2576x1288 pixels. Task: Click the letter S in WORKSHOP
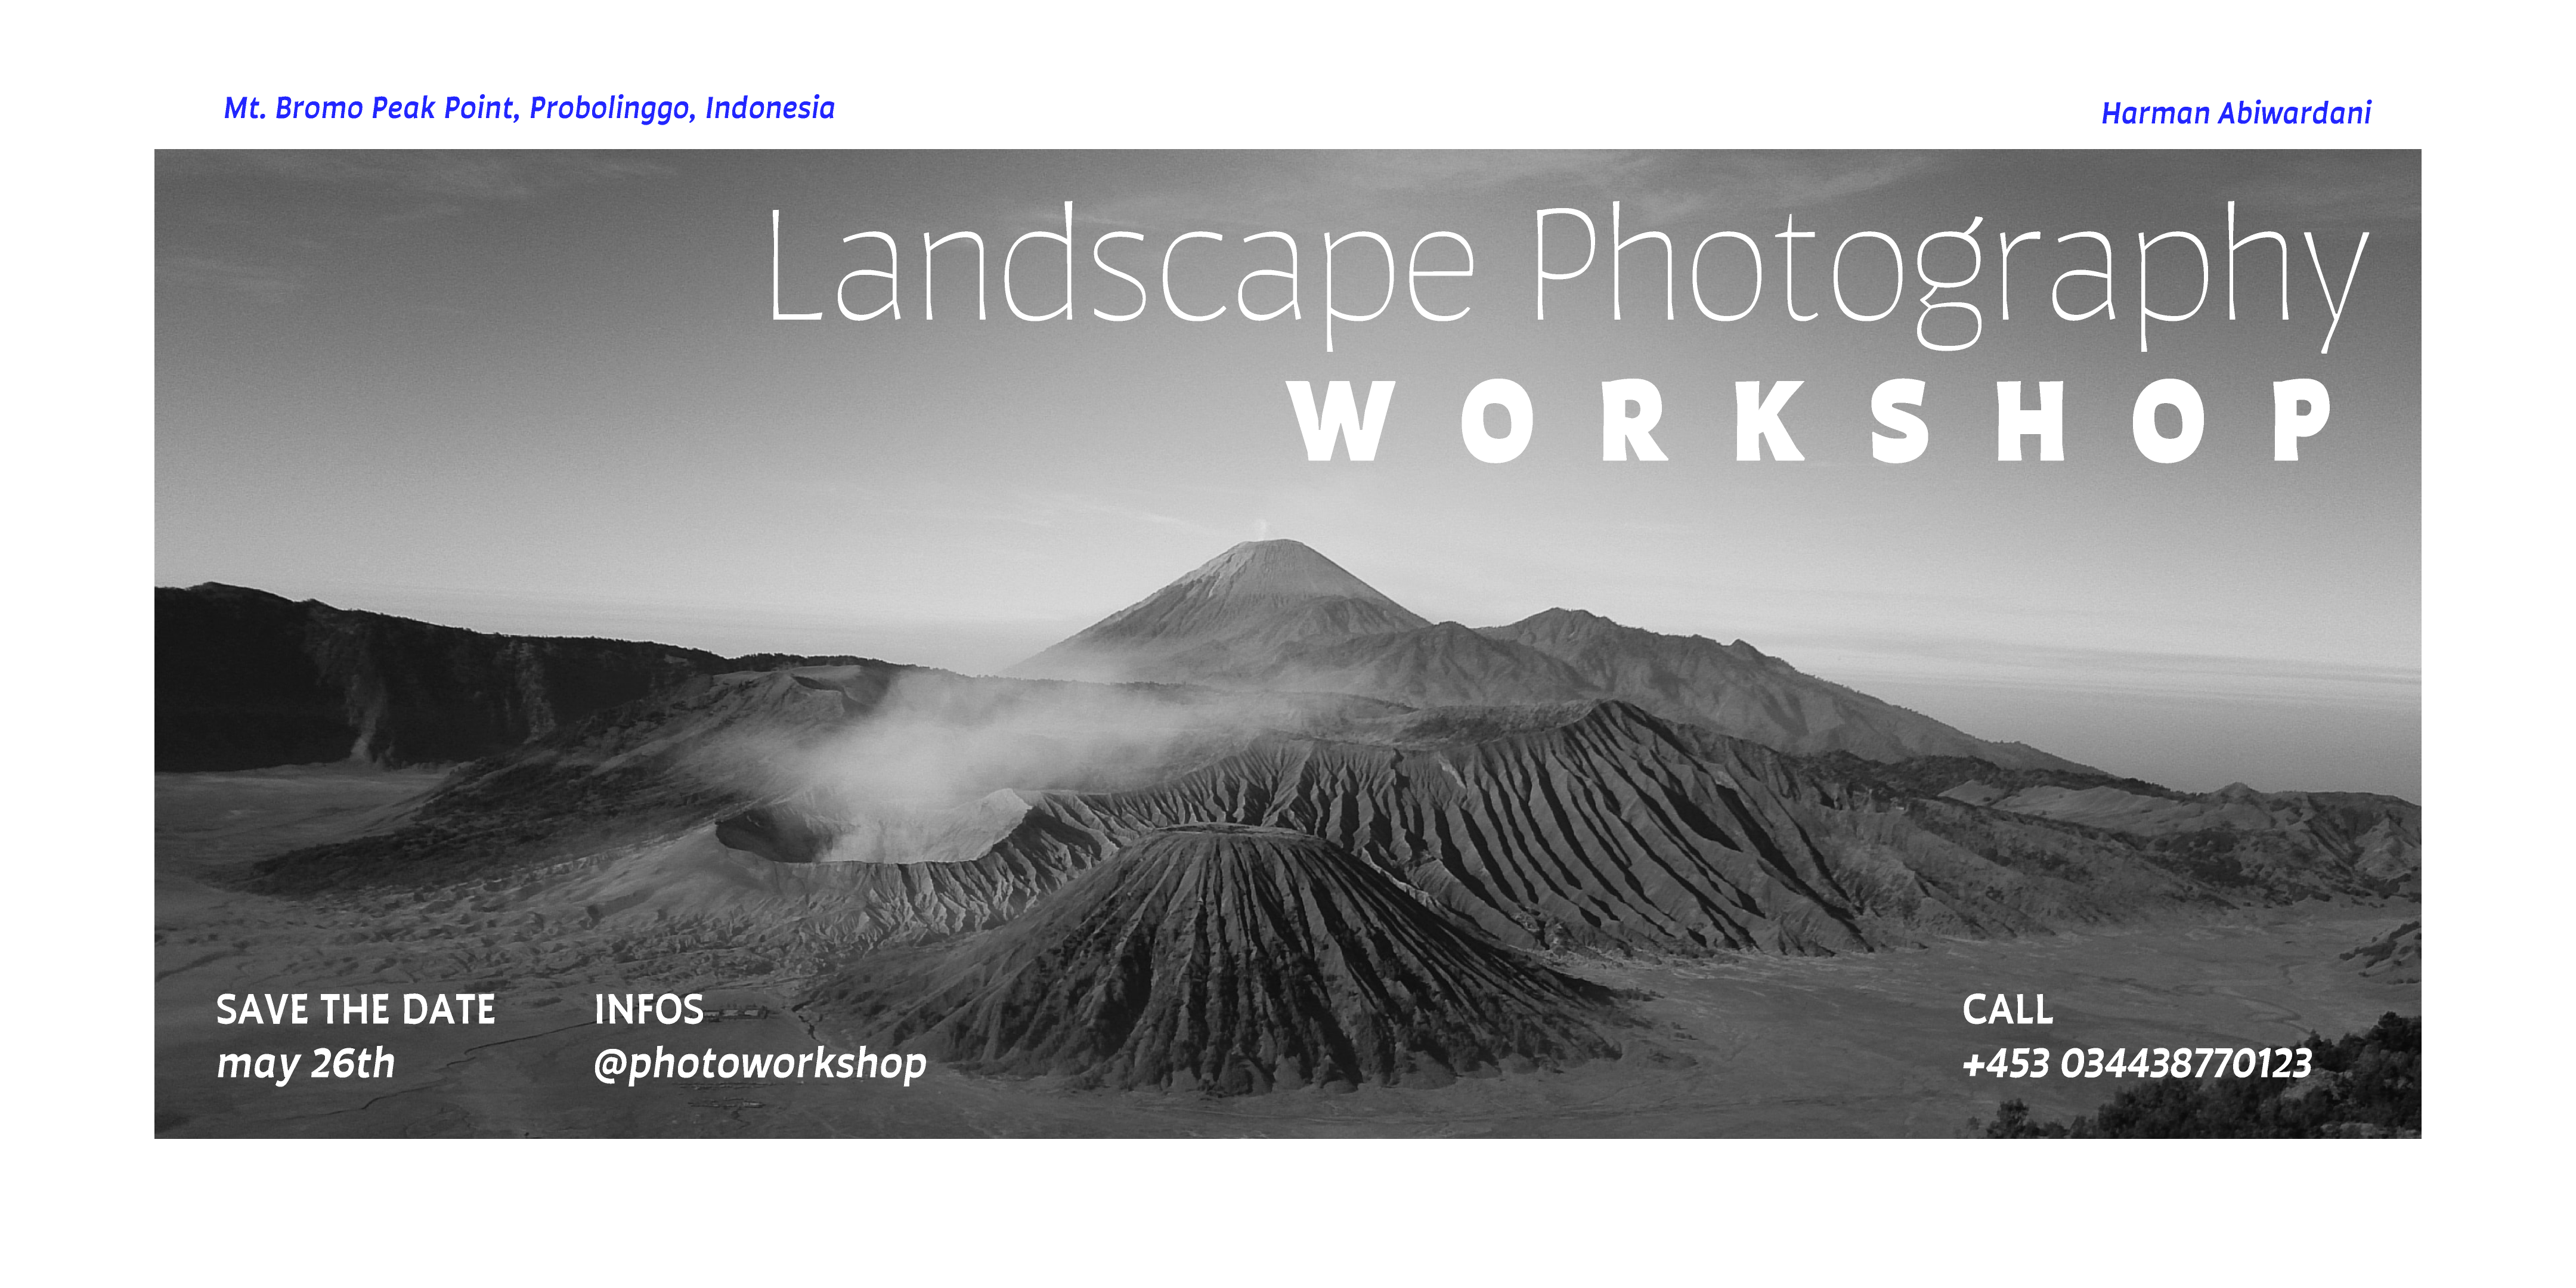[1899, 421]
